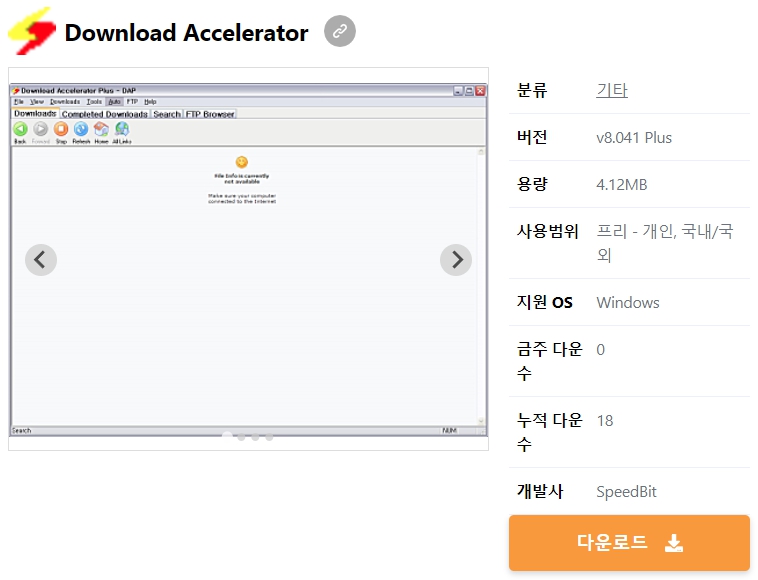Select the fourth carousel indicator dot
The width and height of the screenshot is (758, 580).
click(x=269, y=437)
